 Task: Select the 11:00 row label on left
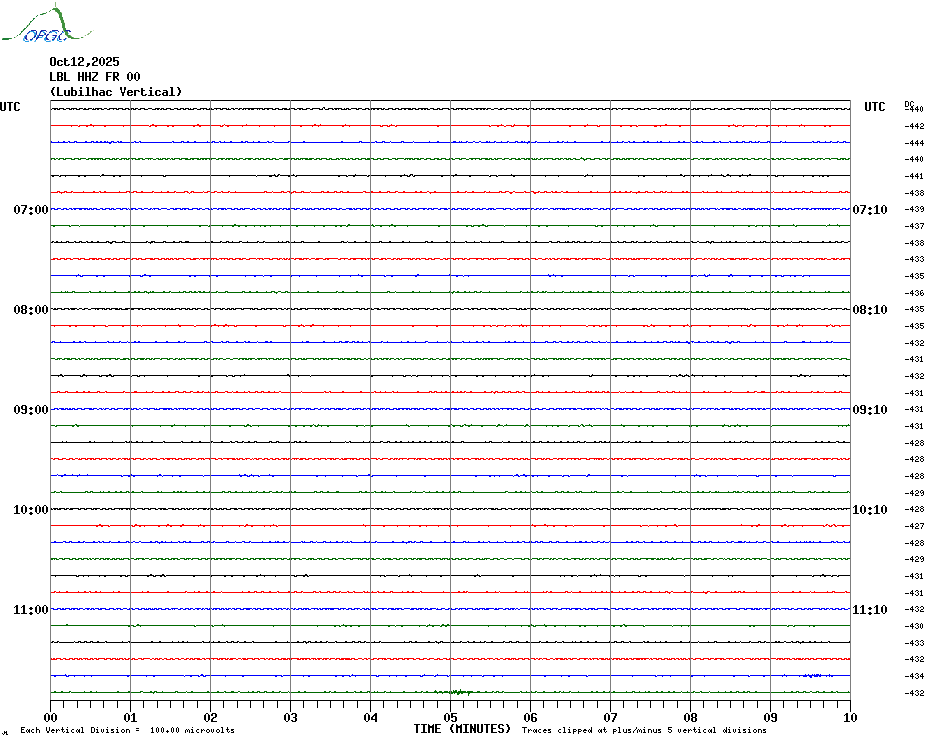(x=30, y=610)
